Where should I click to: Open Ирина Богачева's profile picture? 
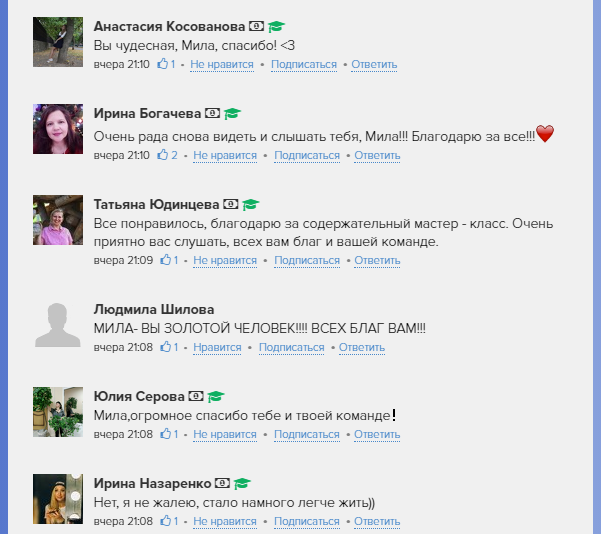coord(58,129)
